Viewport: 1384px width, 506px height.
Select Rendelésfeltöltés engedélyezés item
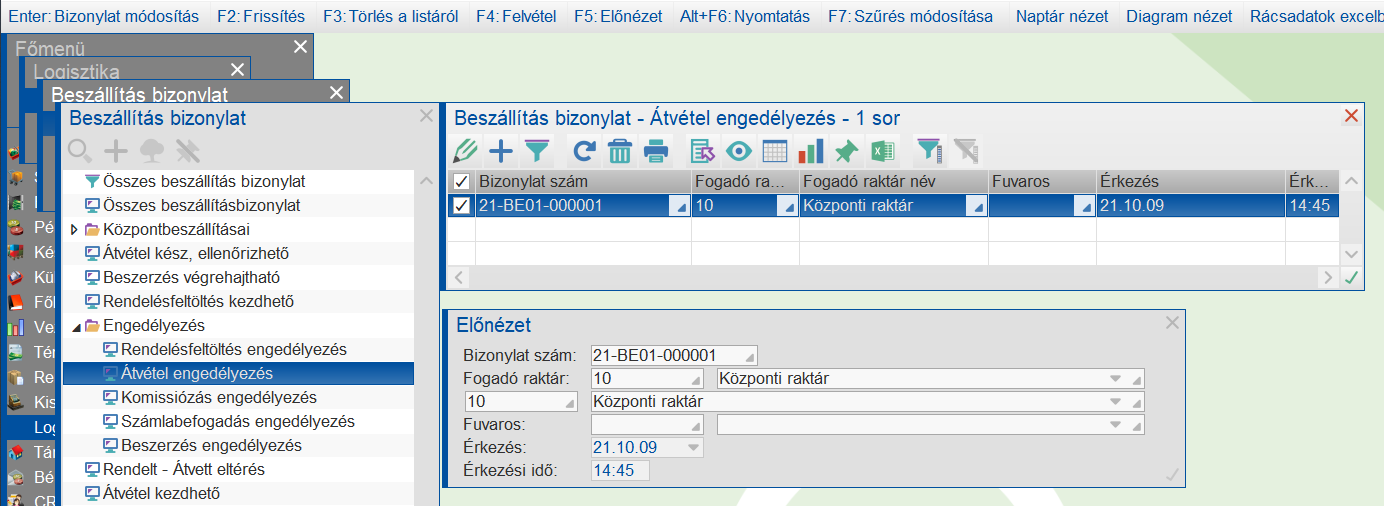tap(234, 350)
